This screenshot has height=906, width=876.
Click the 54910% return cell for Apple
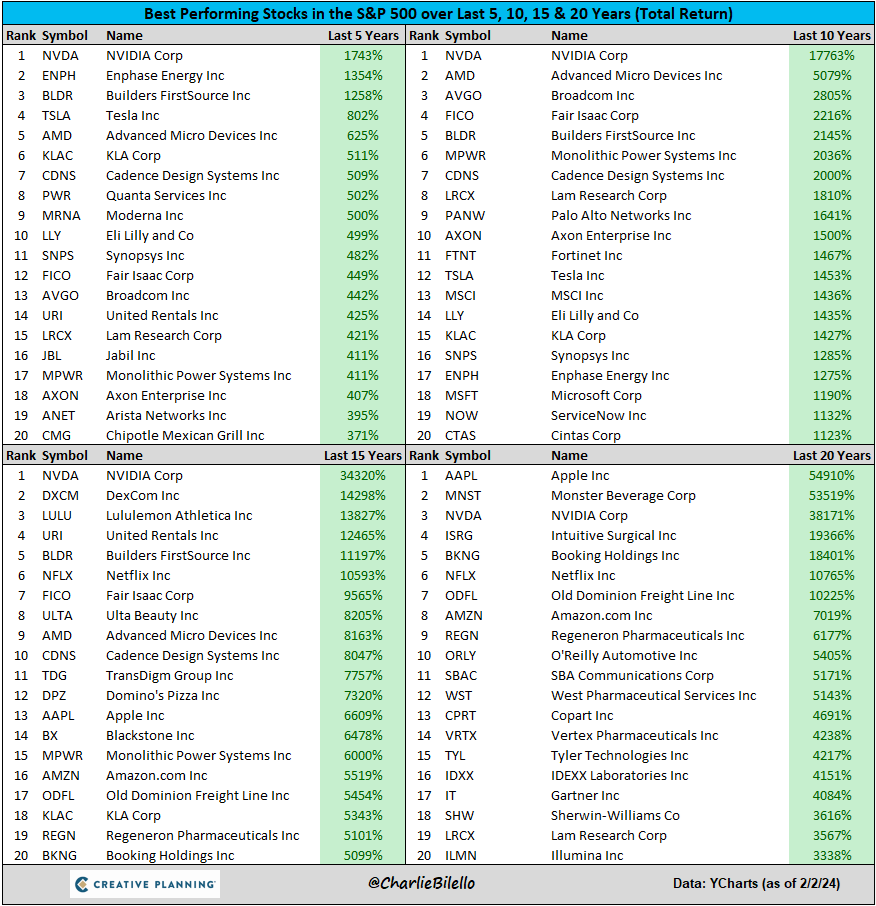tap(831, 476)
